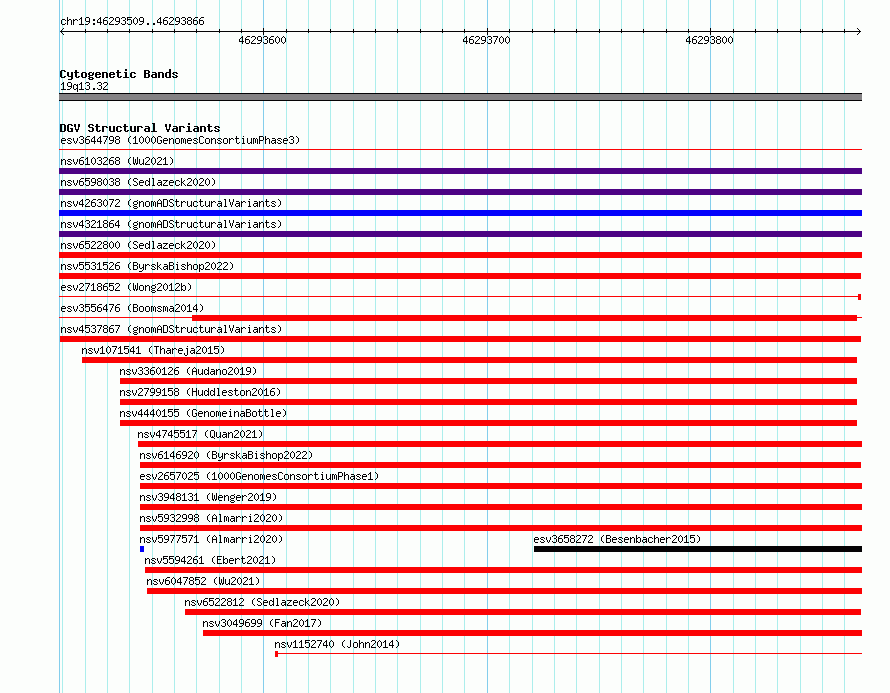Screen dimensions: 890x693
Task: Click the 46293700 ruler position label
Action: (486, 40)
